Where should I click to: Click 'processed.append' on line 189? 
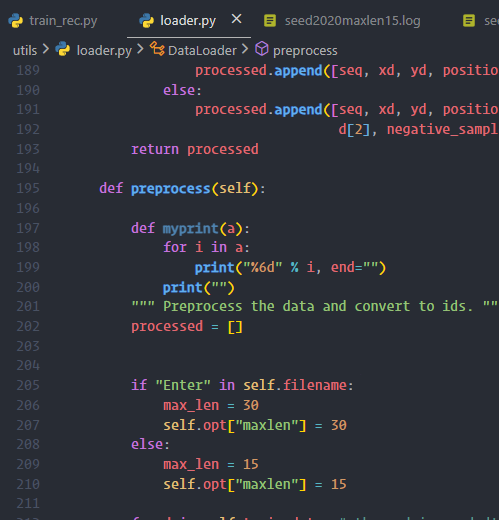pos(259,71)
